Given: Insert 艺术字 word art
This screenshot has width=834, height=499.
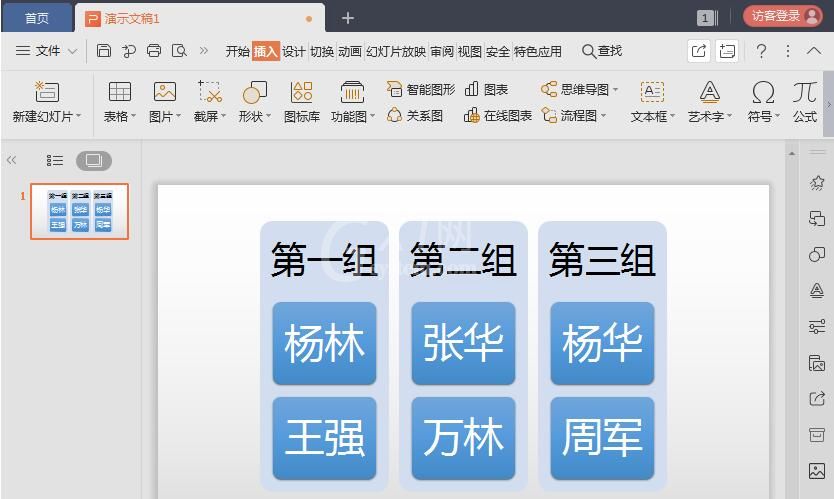Looking at the screenshot, I should tap(710, 92).
